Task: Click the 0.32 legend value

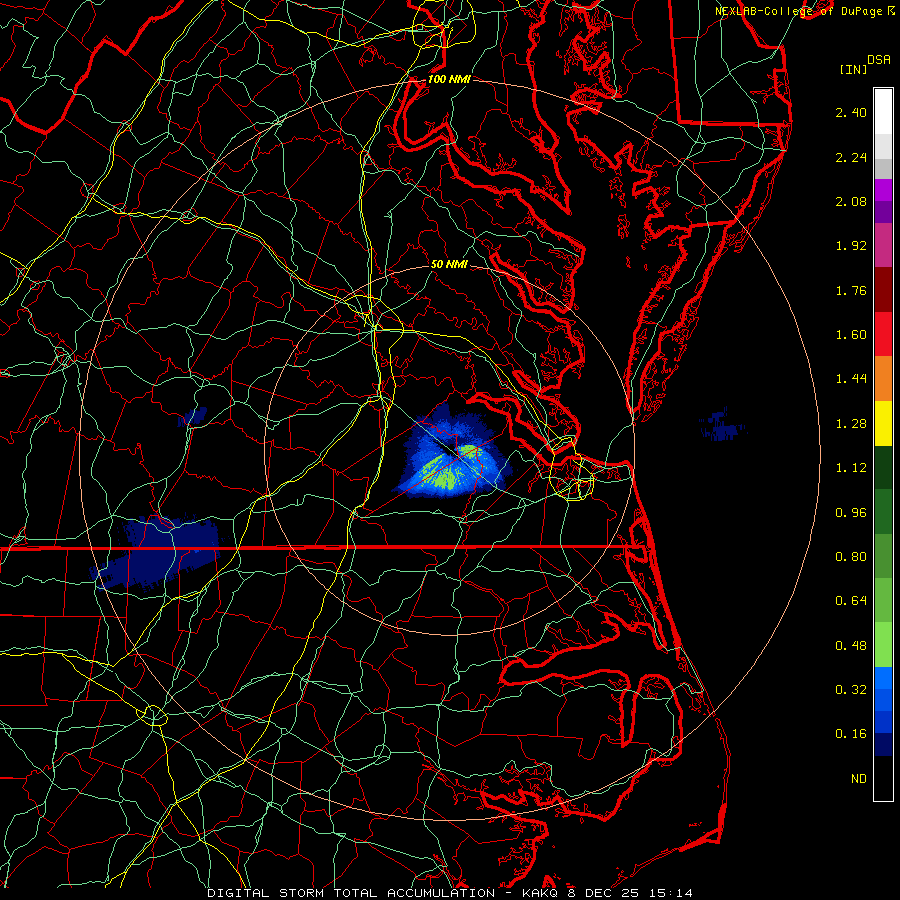Action: pos(851,690)
